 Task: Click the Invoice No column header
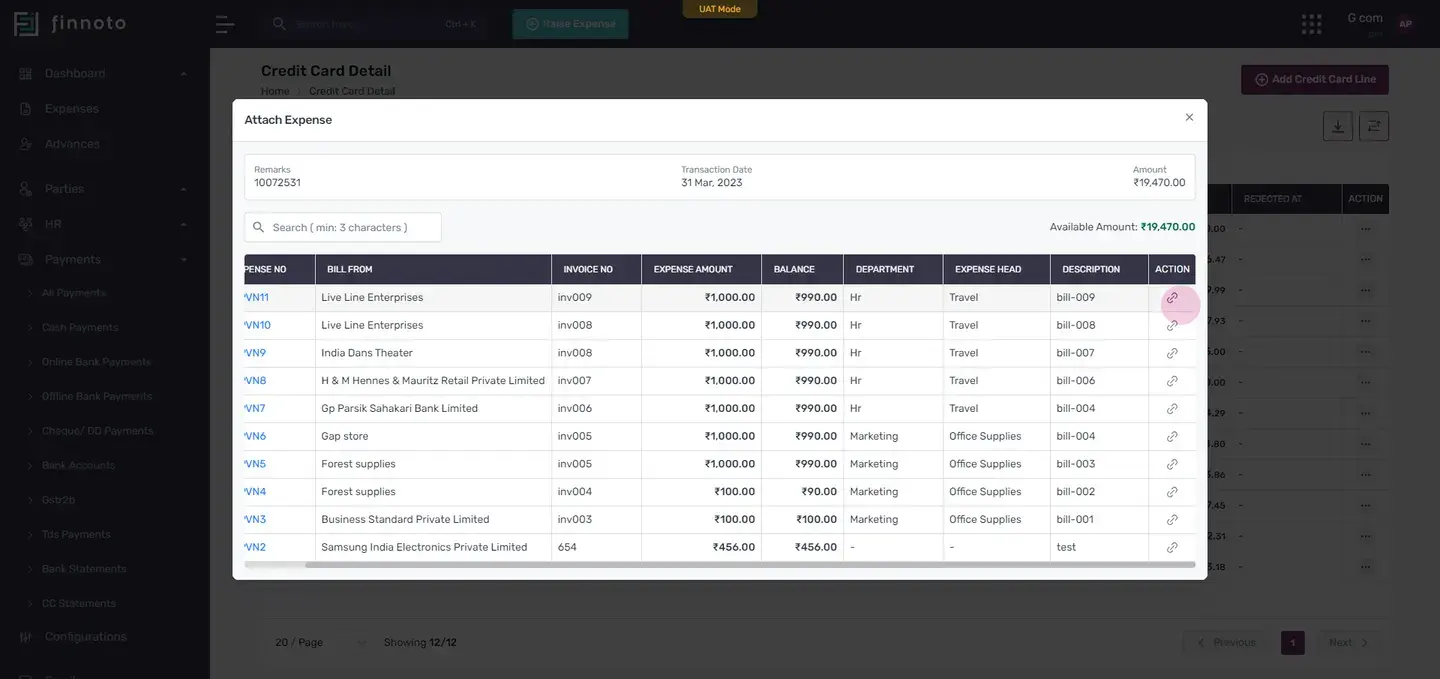[596, 269]
